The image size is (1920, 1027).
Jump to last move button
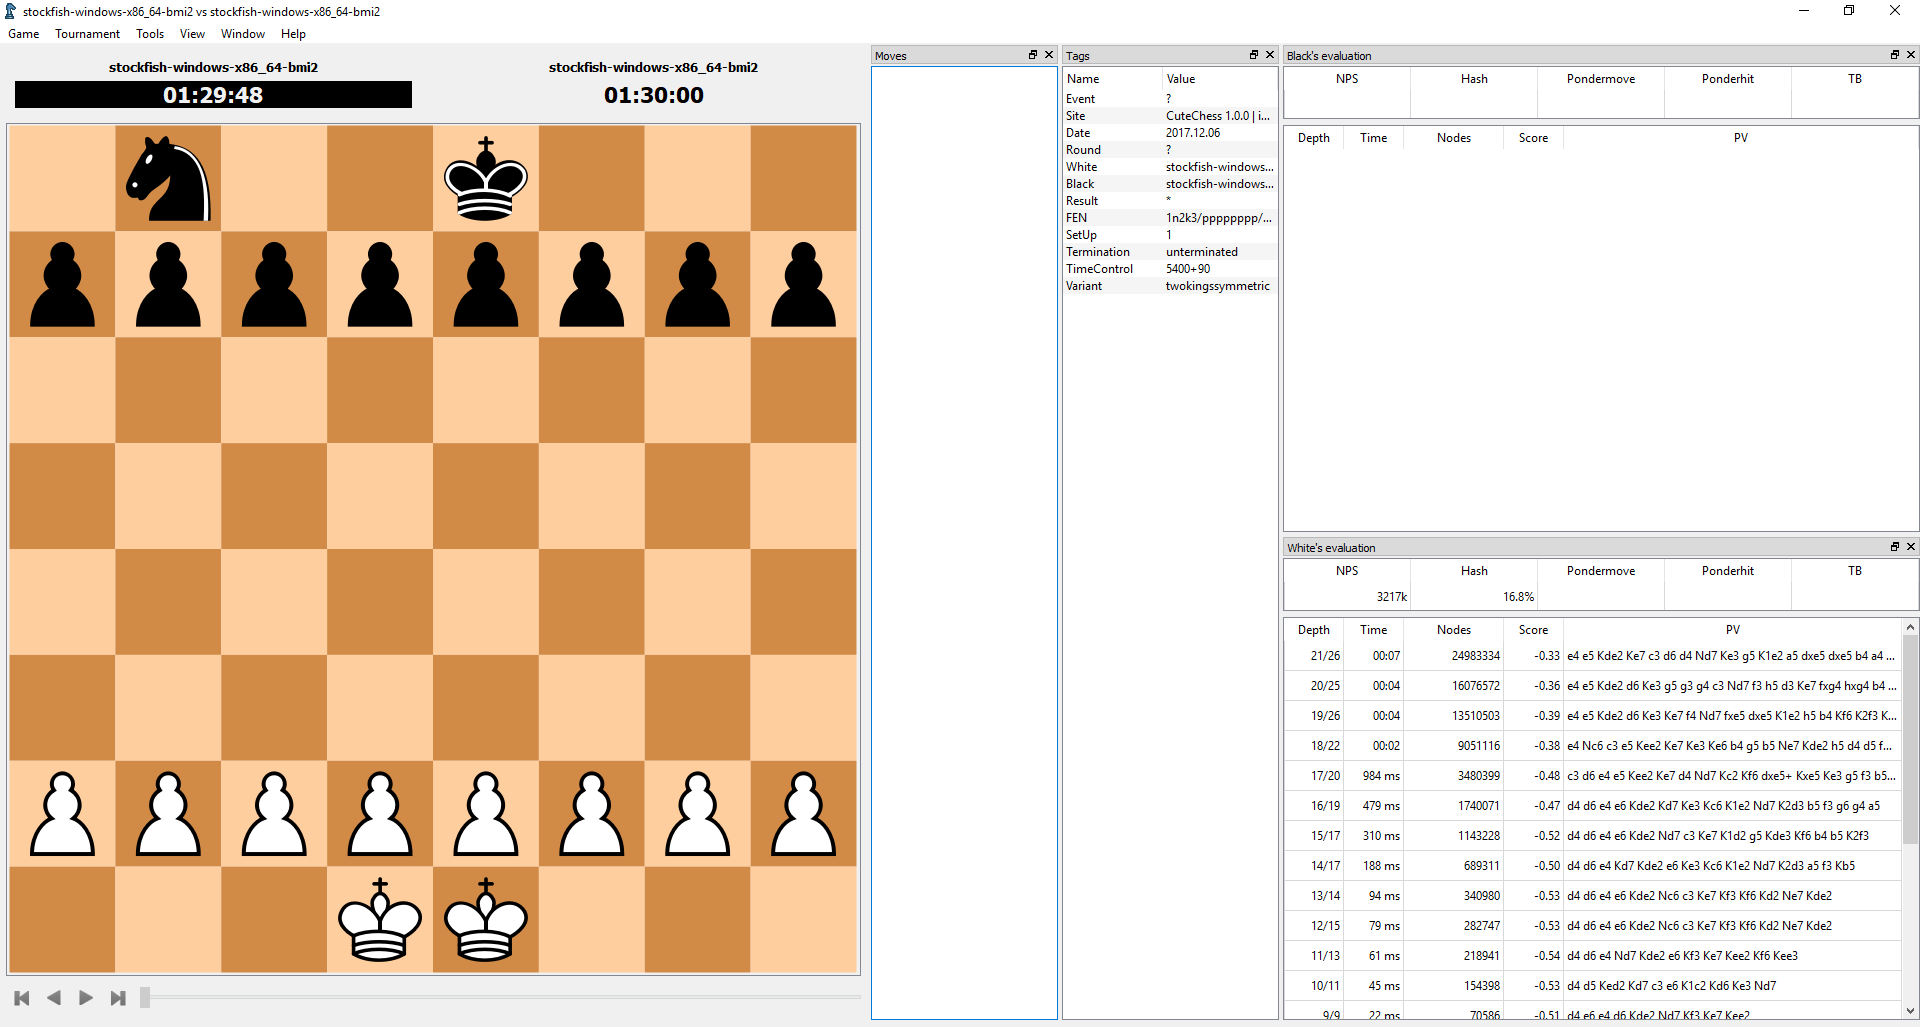[x=118, y=998]
